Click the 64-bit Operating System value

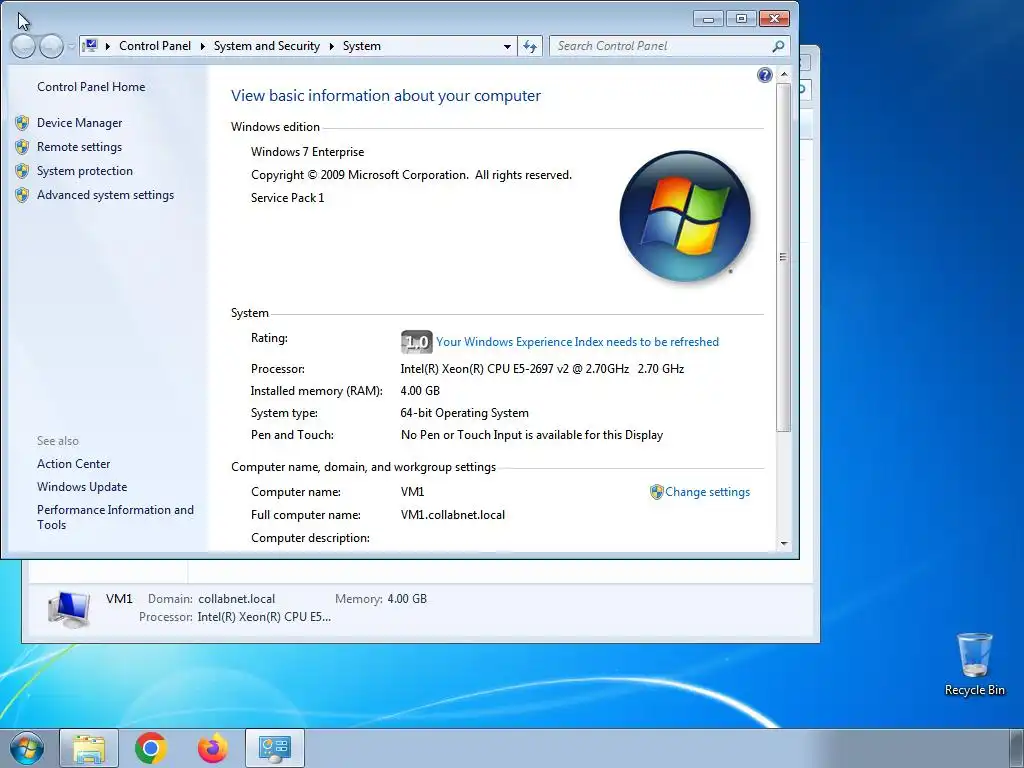point(464,413)
